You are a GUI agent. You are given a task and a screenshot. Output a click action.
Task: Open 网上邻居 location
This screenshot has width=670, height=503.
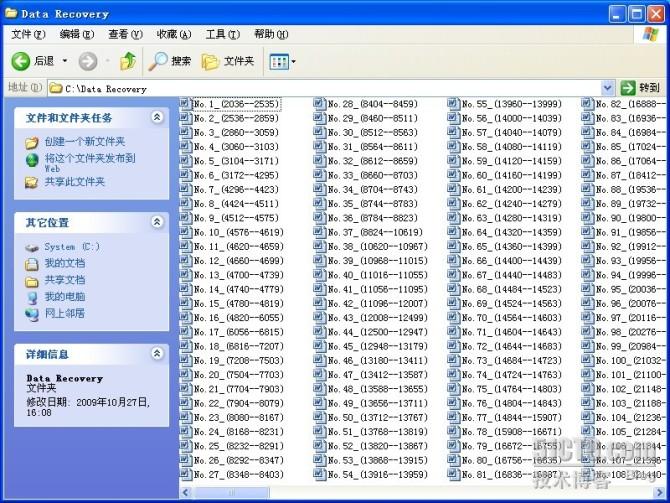[x=65, y=314]
